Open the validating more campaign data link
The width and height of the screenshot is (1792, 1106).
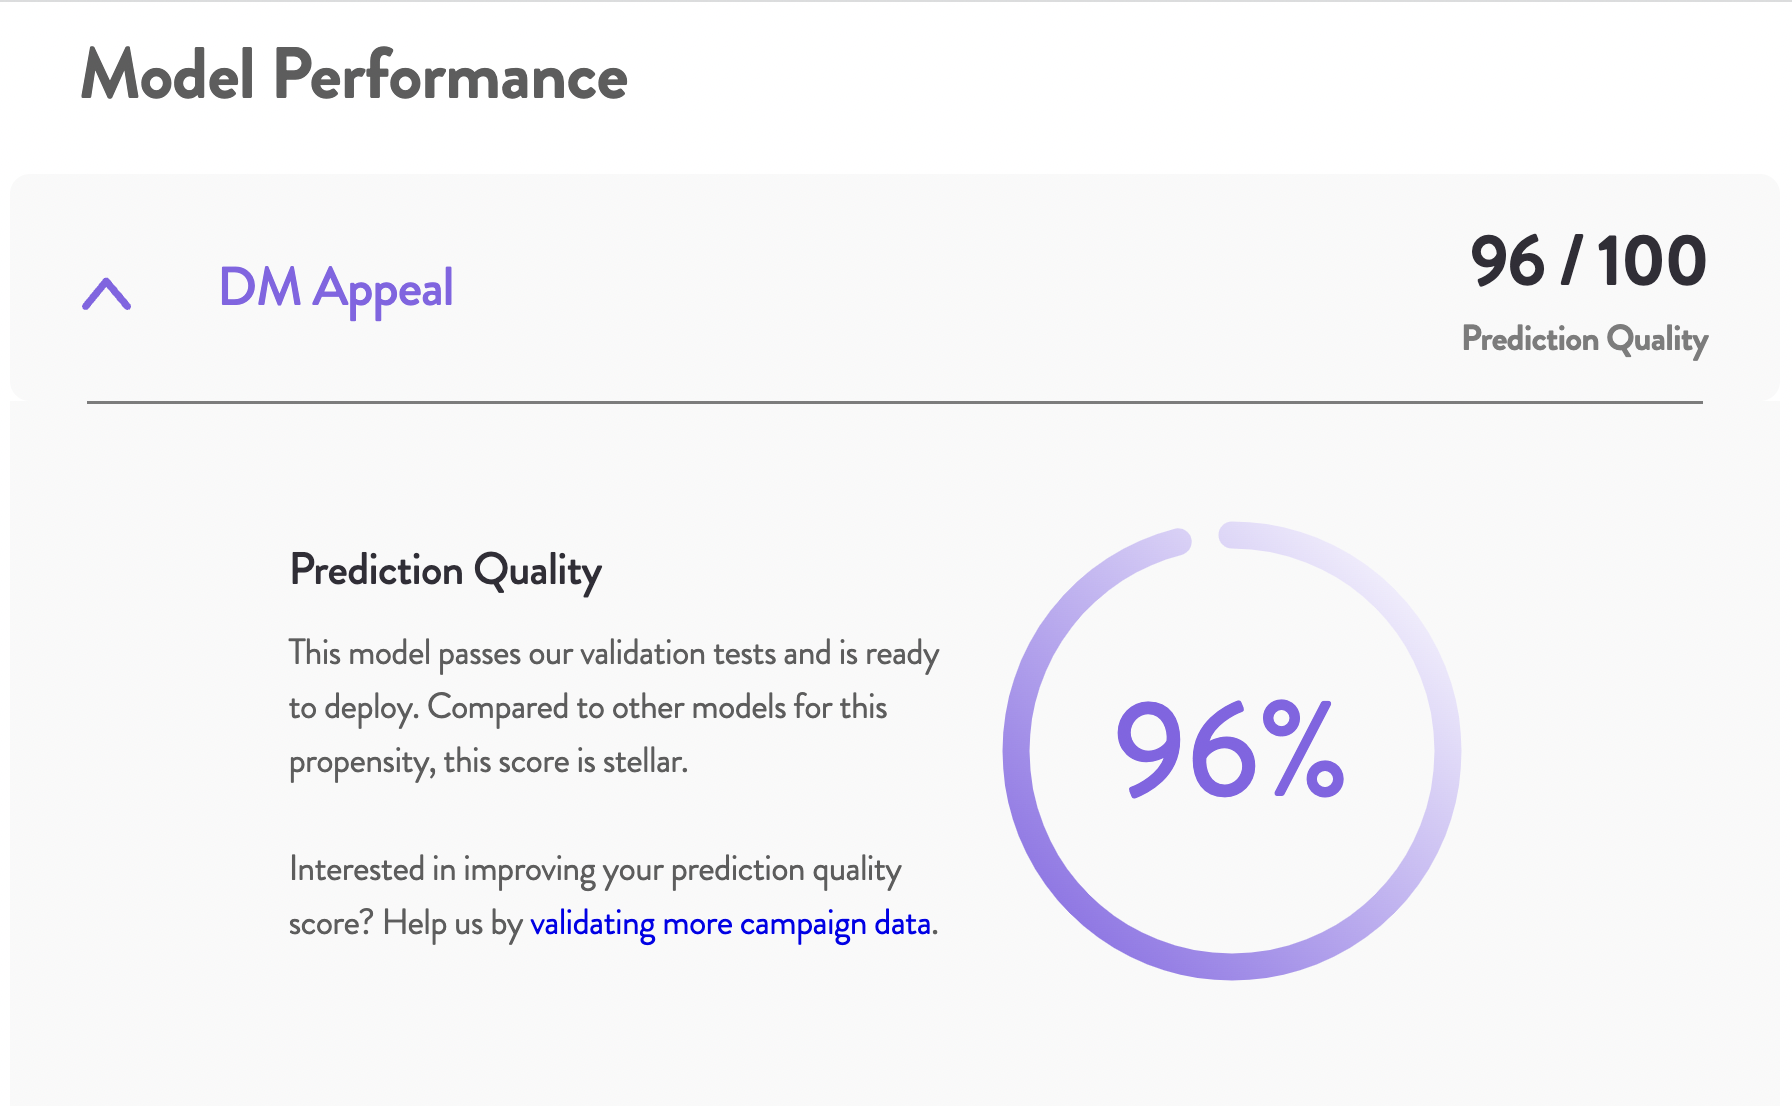(x=731, y=923)
